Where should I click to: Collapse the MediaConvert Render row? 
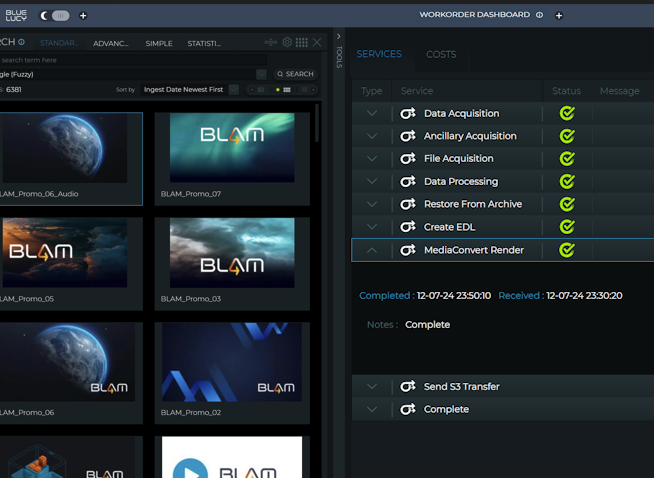click(372, 250)
